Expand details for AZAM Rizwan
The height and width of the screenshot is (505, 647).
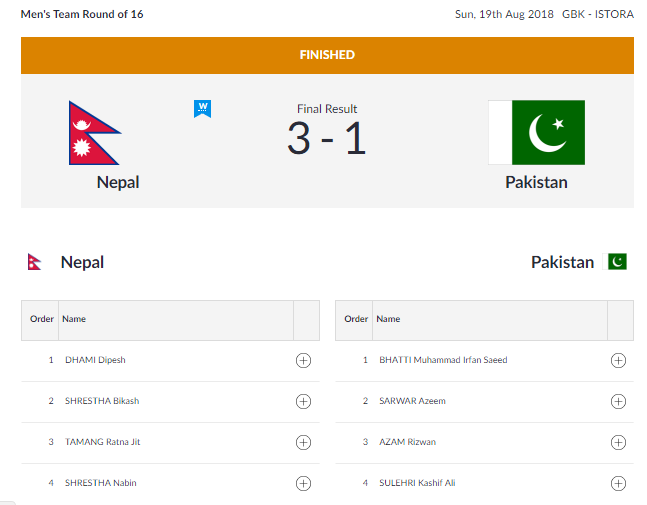tap(618, 442)
